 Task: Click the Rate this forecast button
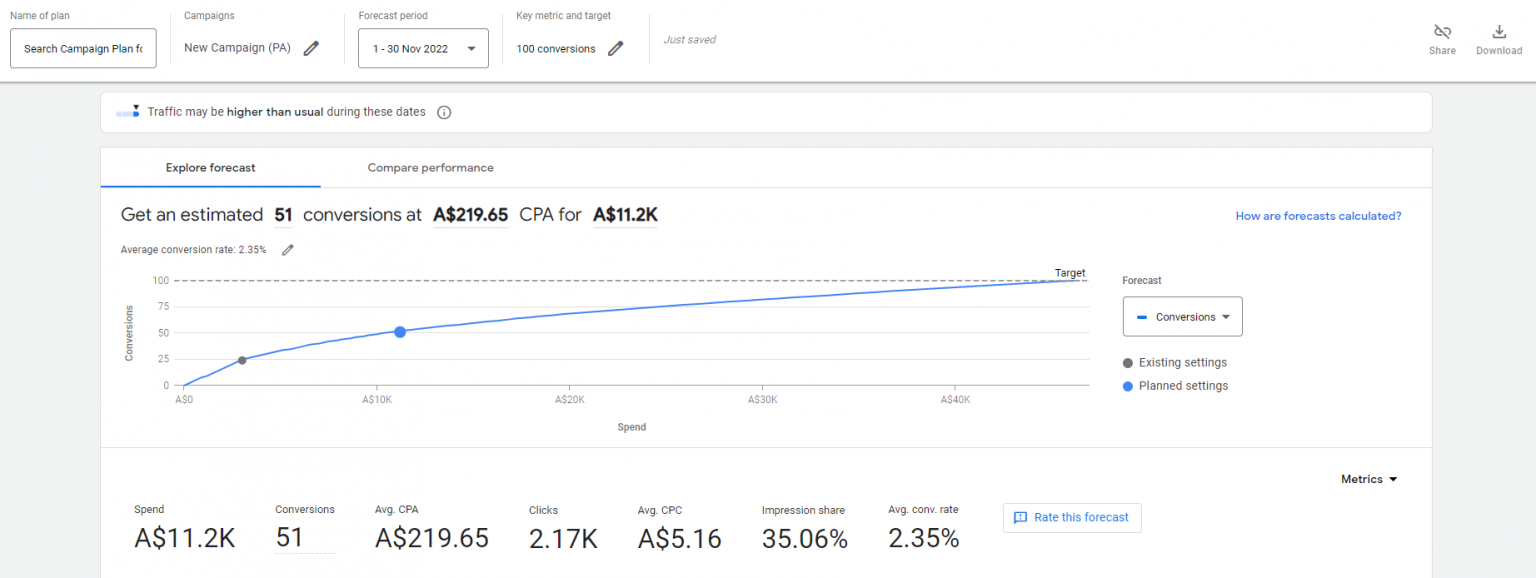(1072, 517)
